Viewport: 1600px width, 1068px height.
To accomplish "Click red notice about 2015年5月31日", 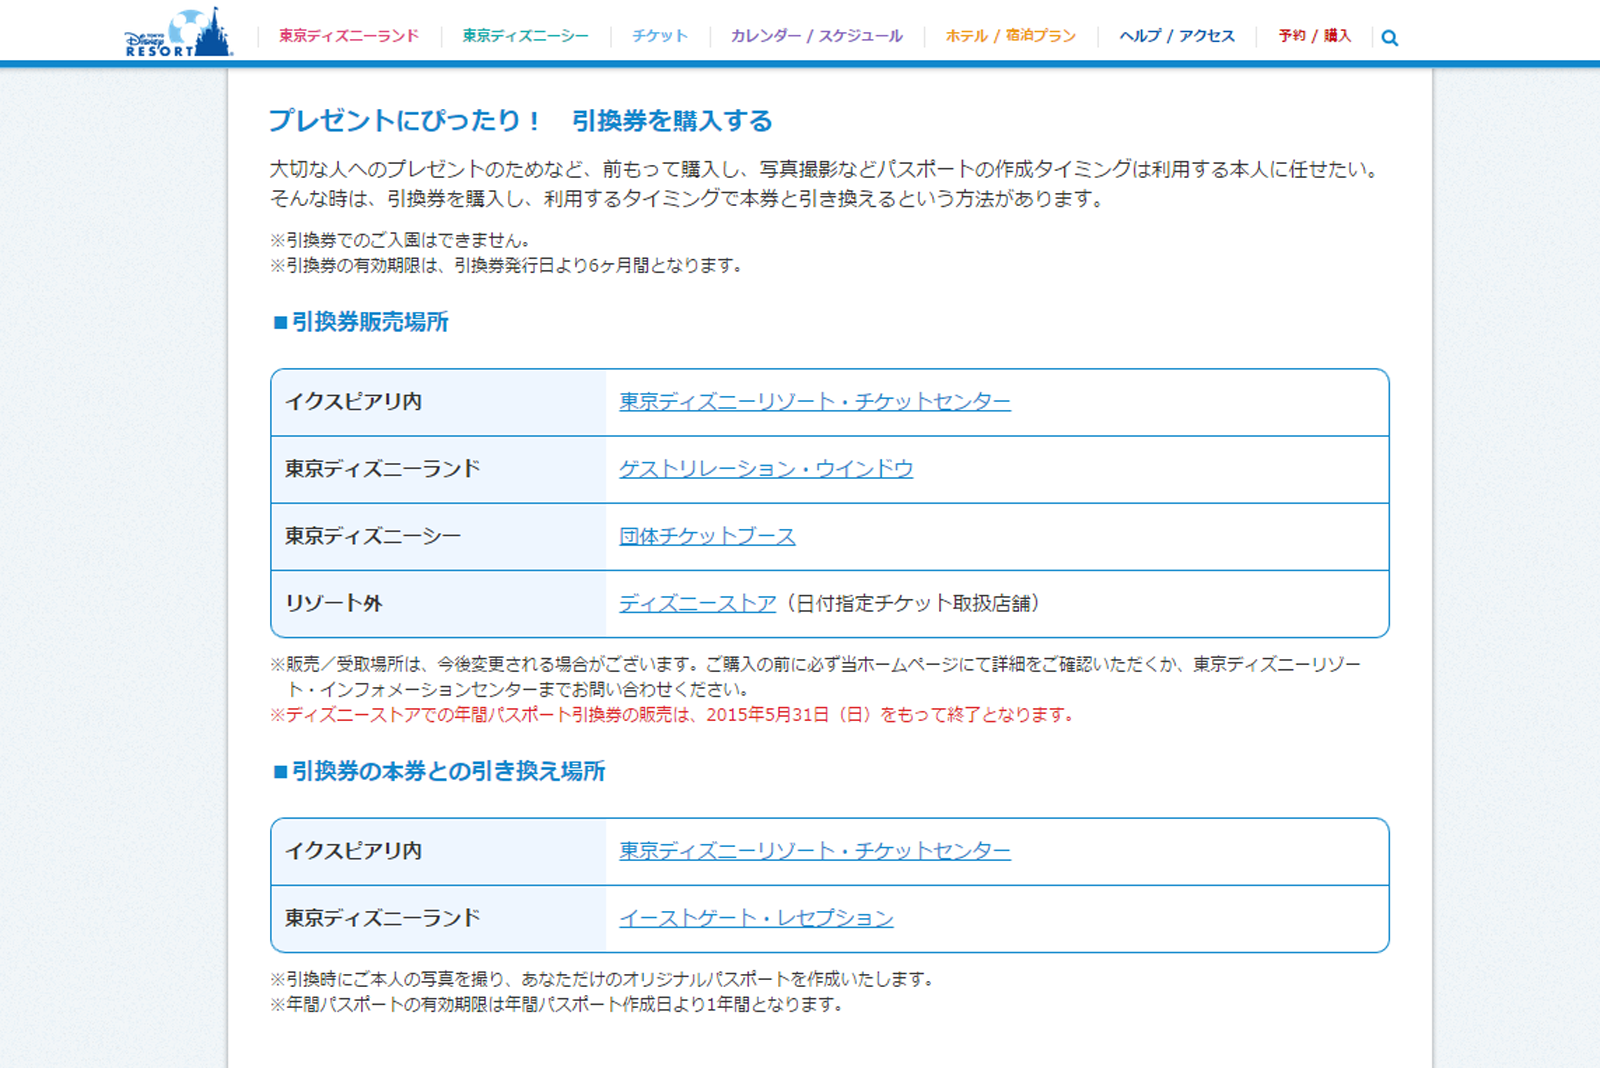I will point(672,715).
